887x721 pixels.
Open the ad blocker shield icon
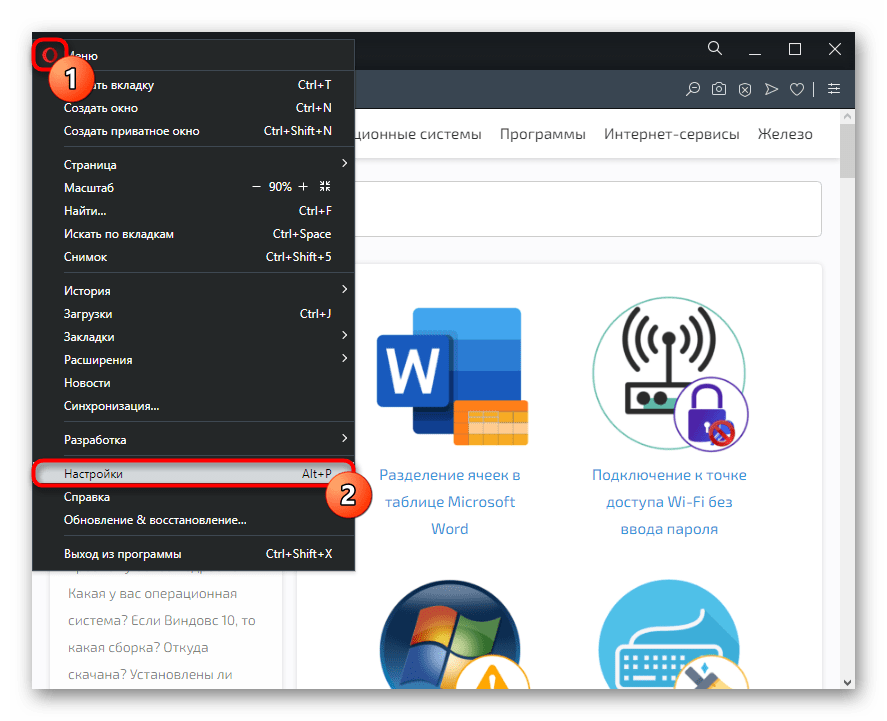744,89
